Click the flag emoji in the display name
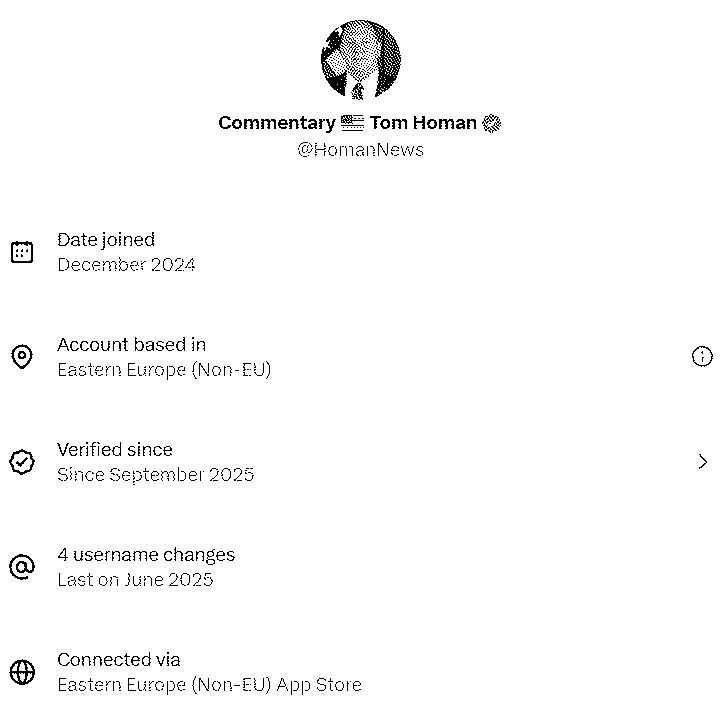 tap(352, 123)
